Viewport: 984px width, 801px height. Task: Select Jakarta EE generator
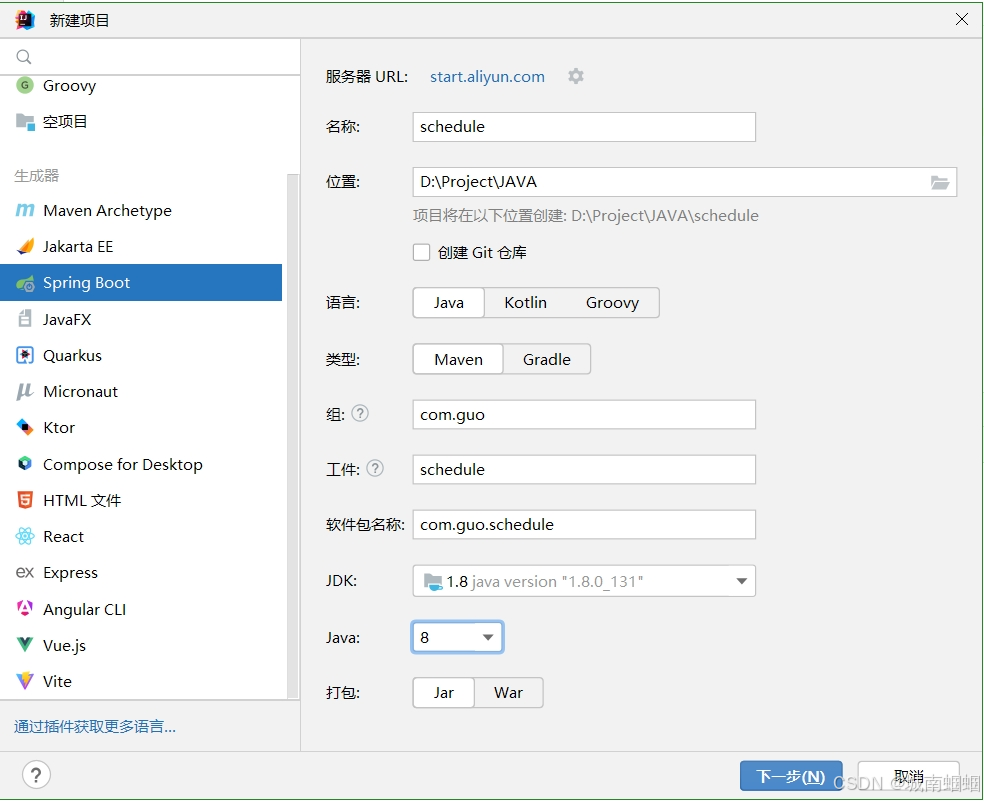click(x=141, y=247)
